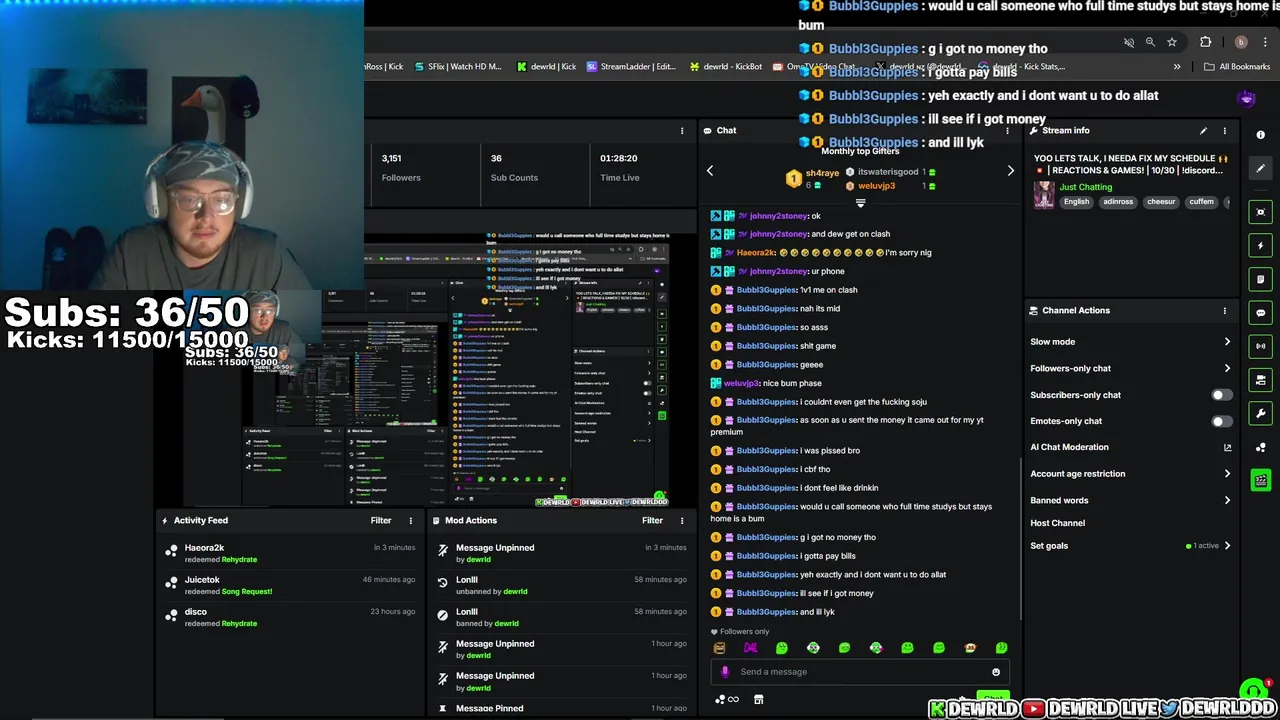1280x720 pixels.
Task: Click the pencil icon in right sidebar
Action: (x=1260, y=169)
